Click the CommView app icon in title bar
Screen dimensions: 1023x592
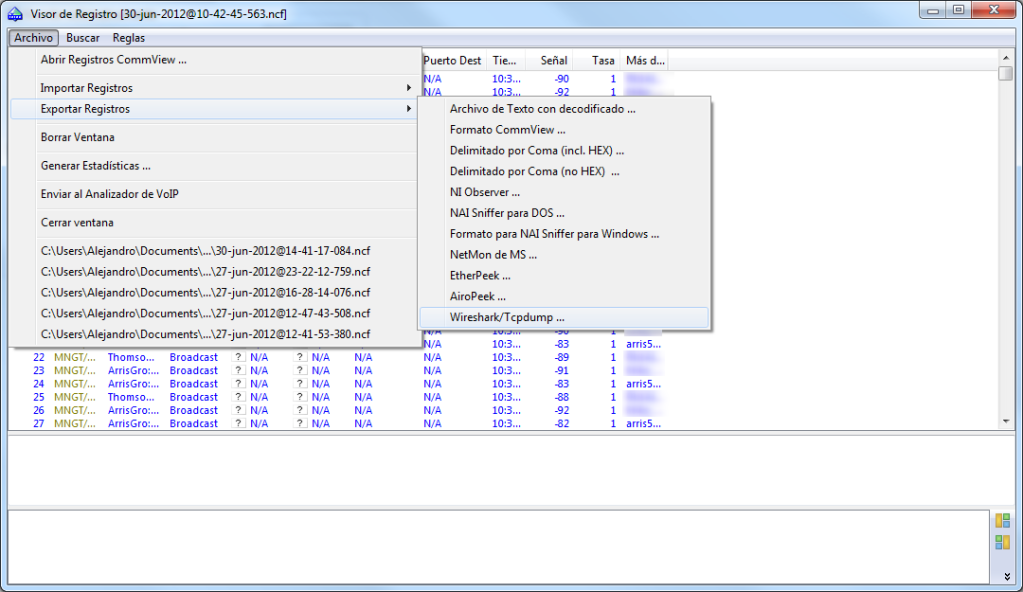tap(15, 14)
